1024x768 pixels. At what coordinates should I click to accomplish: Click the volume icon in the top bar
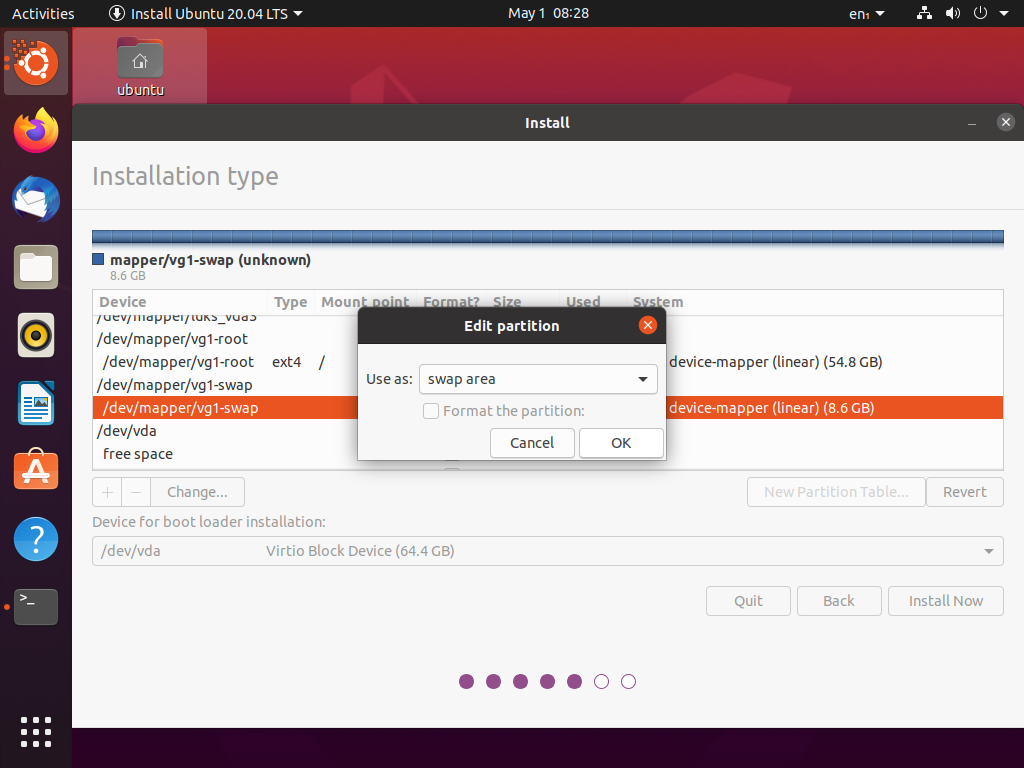pyautogui.click(x=952, y=13)
